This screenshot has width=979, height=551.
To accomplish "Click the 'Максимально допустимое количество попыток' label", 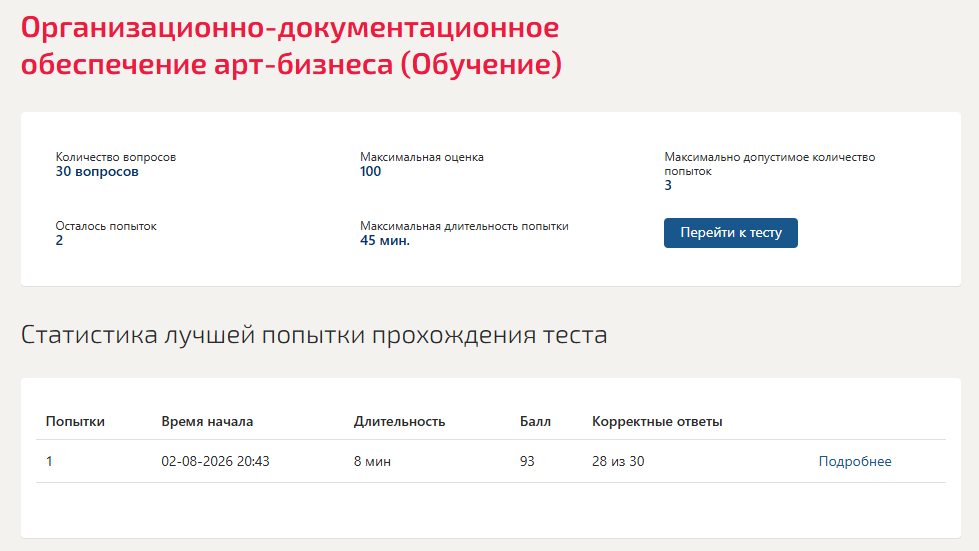I will (769, 163).
